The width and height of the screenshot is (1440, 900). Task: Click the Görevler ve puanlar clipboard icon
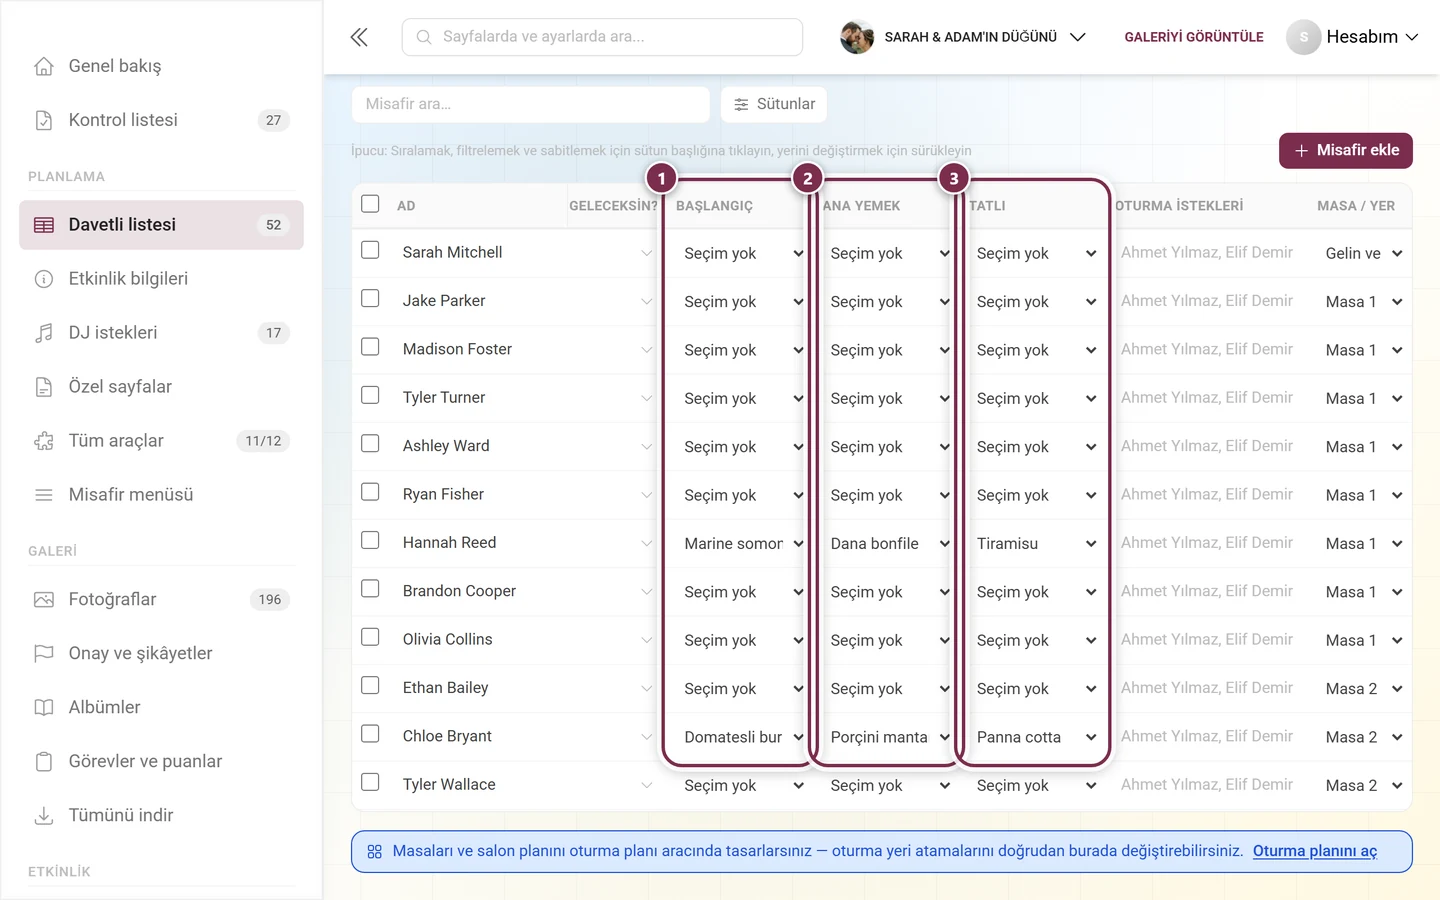(44, 762)
